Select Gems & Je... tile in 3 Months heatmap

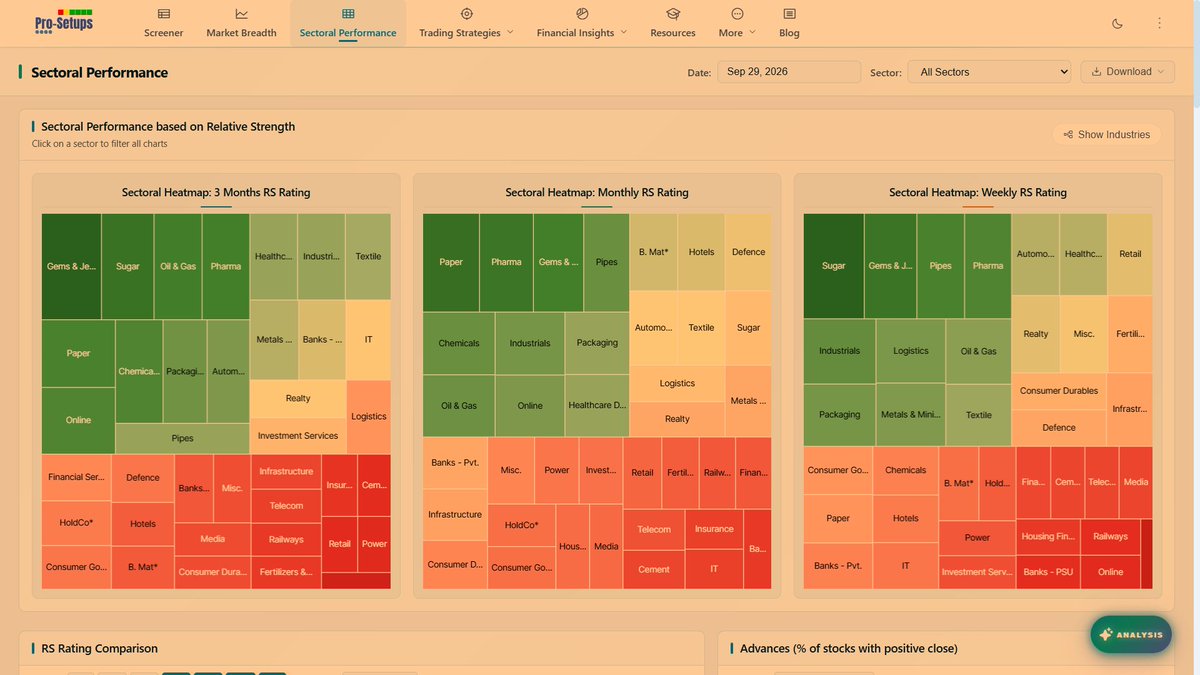[71, 267]
